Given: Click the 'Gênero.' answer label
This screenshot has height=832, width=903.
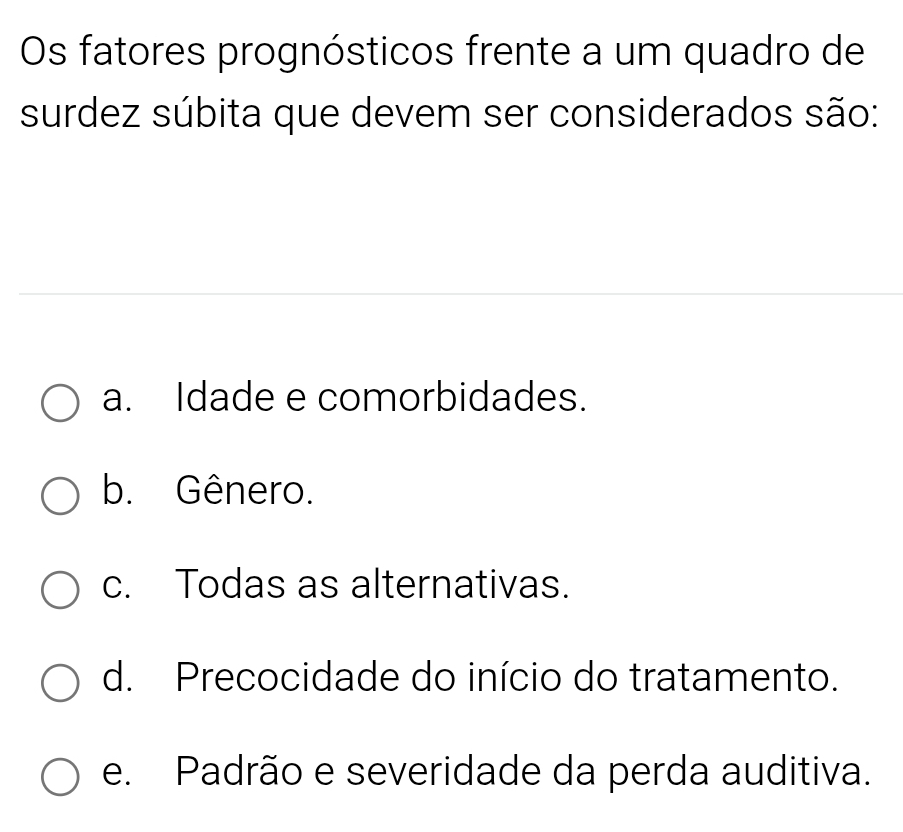Looking at the screenshot, I should click(245, 490).
